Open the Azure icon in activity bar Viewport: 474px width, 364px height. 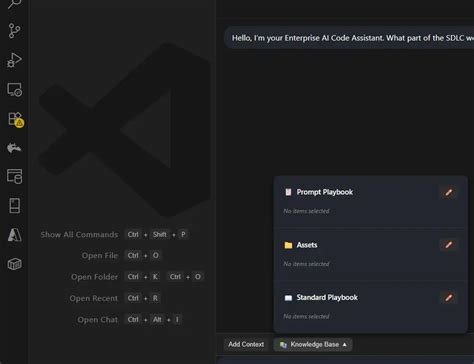(14, 235)
